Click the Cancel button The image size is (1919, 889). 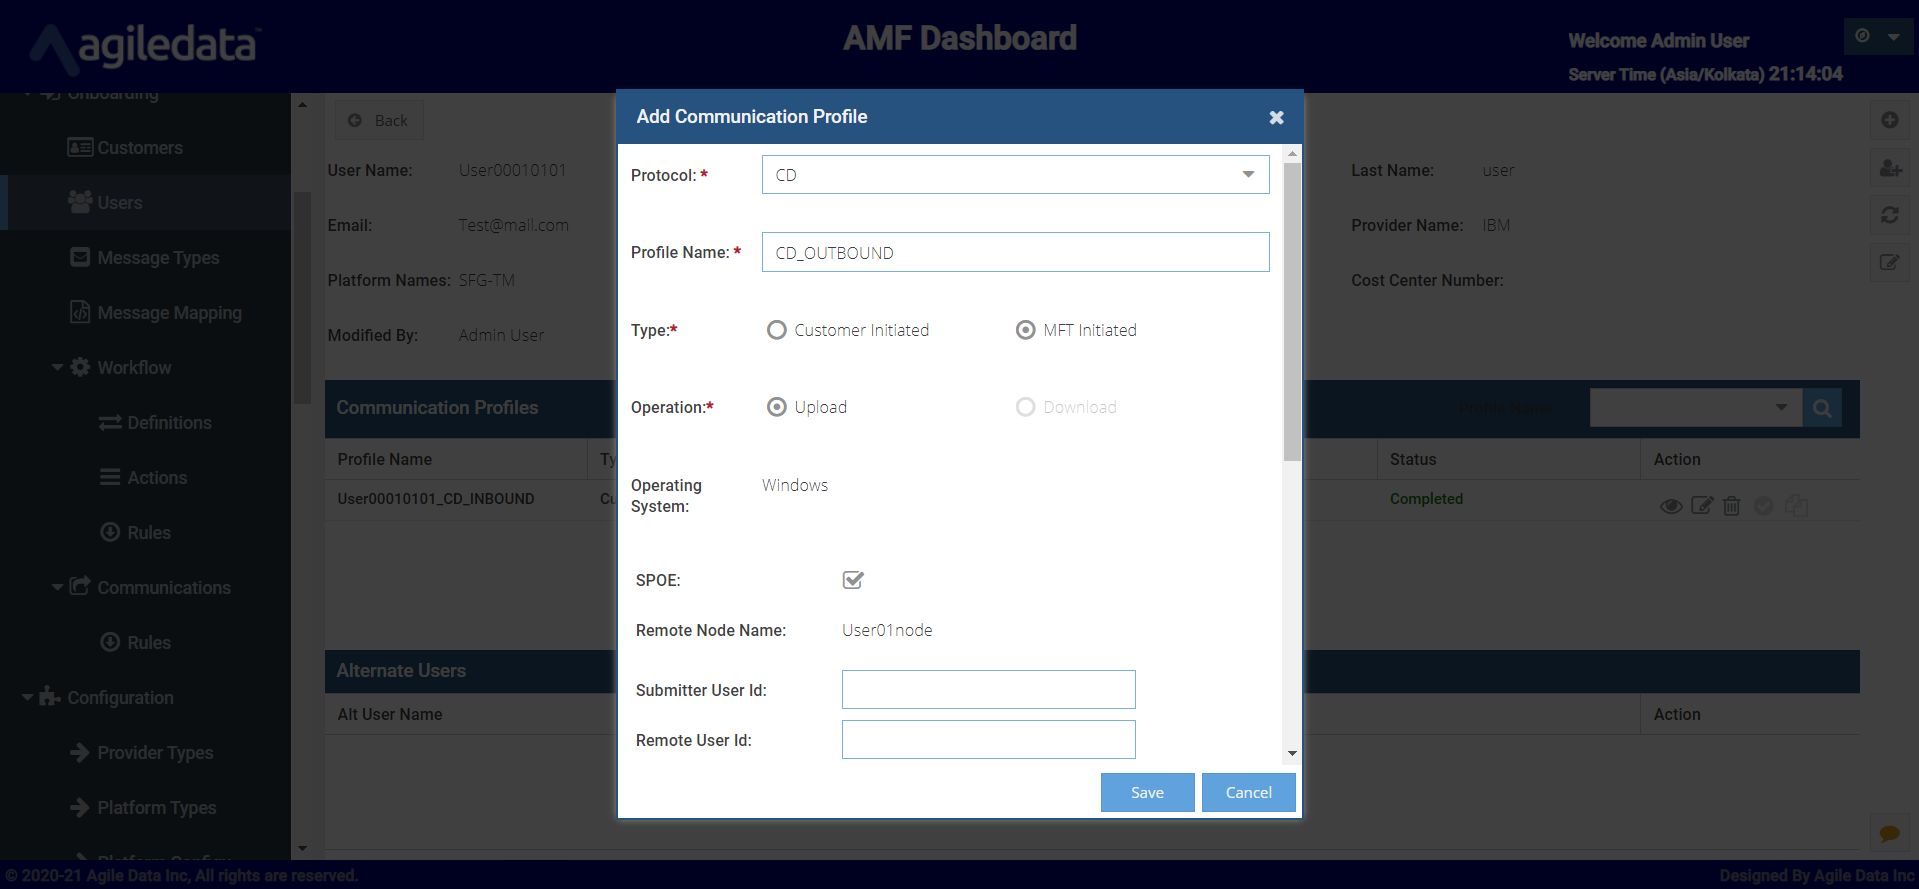1248,792
